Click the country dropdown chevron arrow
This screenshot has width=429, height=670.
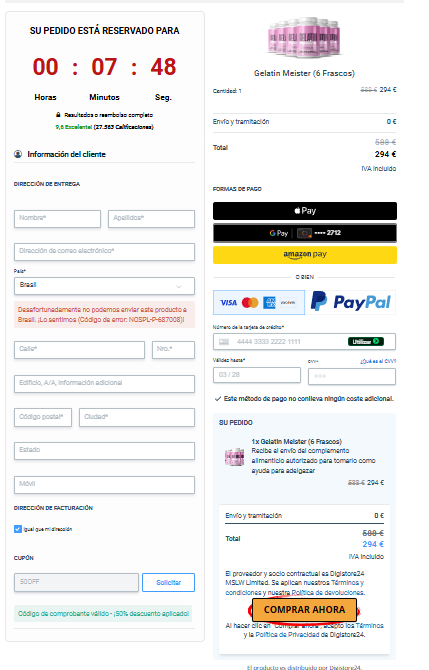179,286
